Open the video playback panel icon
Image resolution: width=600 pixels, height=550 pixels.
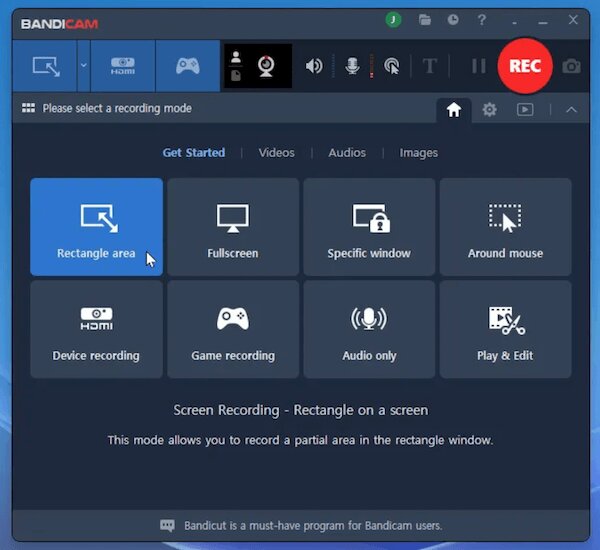[525, 110]
